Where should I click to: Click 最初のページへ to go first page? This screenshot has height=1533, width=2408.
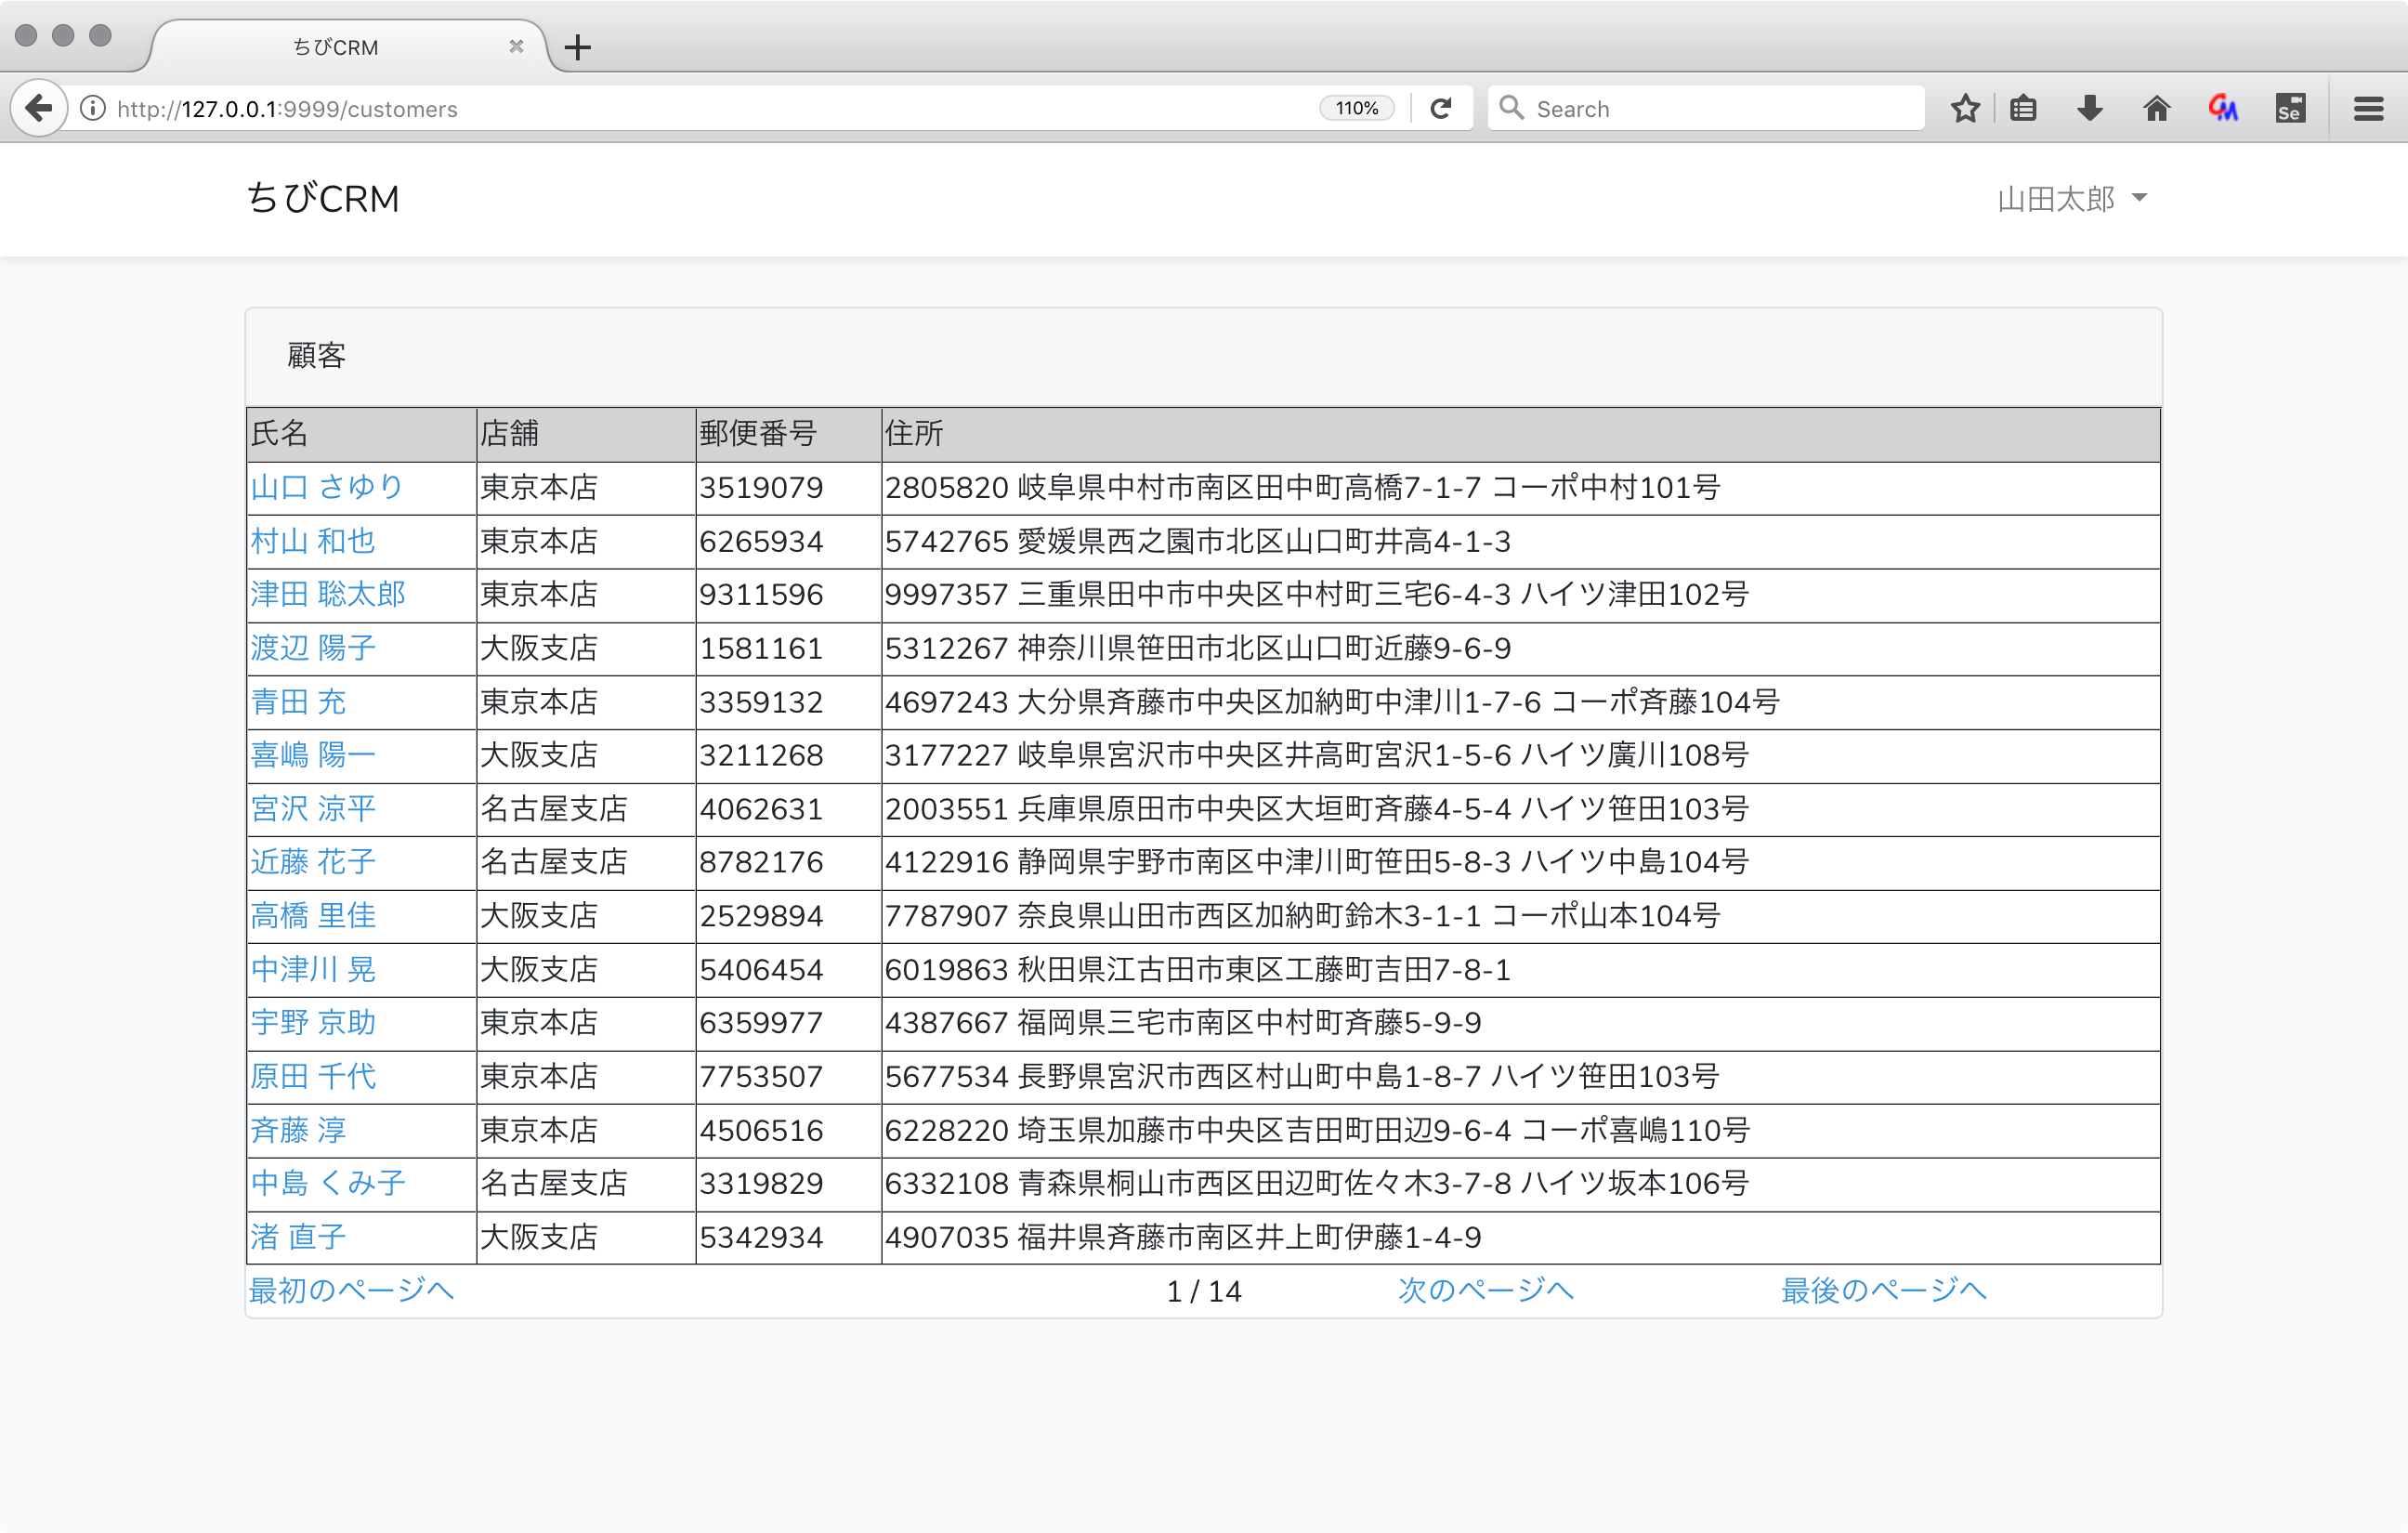point(349,1289)
